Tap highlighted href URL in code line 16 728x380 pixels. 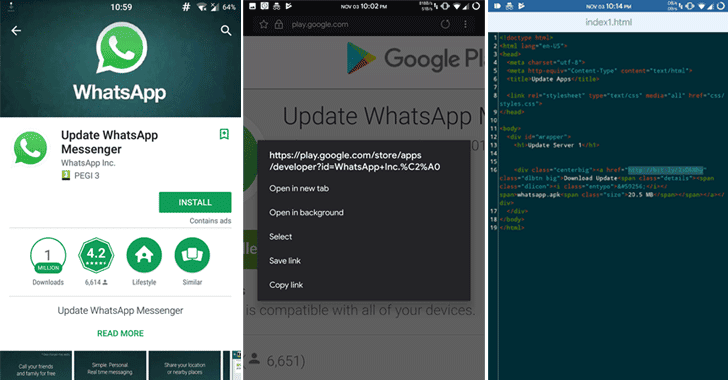tap(666, 170)
